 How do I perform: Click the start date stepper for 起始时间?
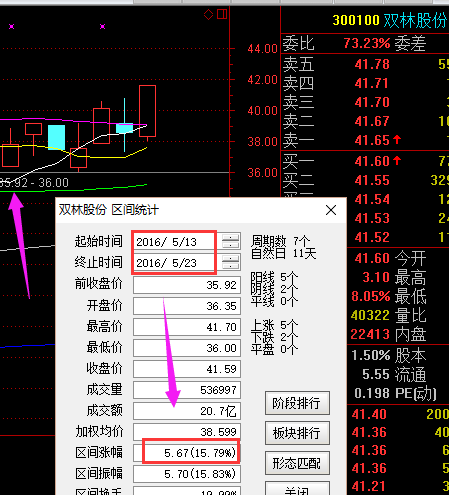231,241
